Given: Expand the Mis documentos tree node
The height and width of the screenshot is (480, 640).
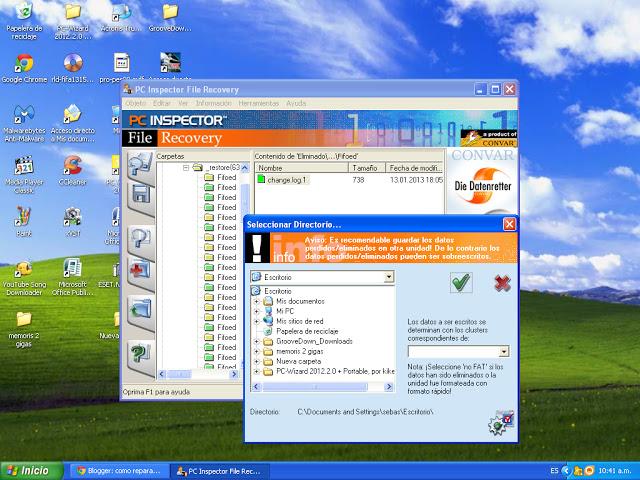Looking at the screenshot, I should tap(257, 301).
